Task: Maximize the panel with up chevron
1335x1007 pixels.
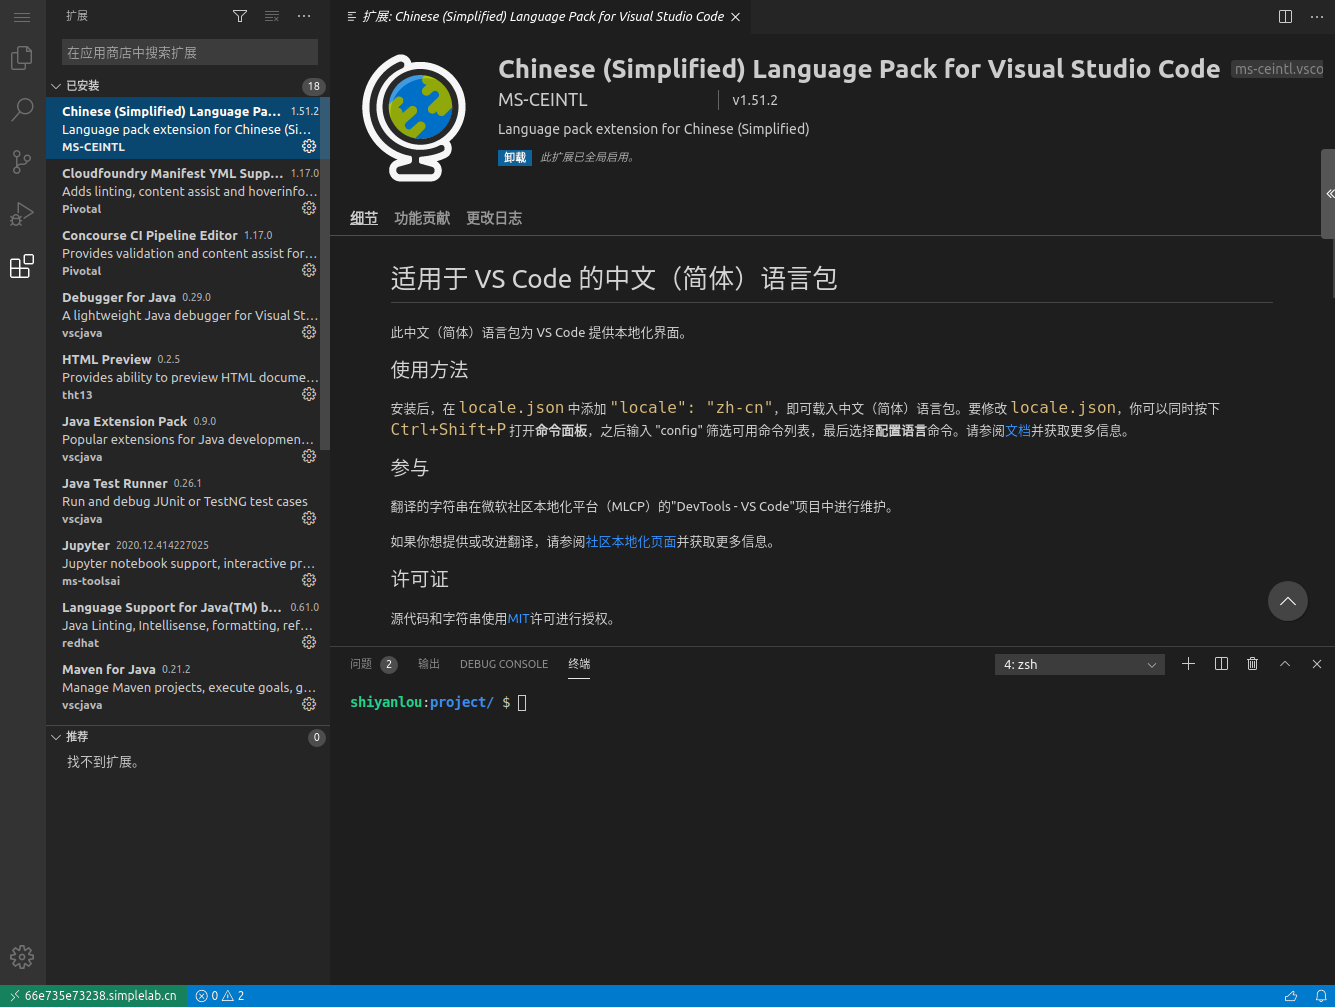Action: [1285, 664]
